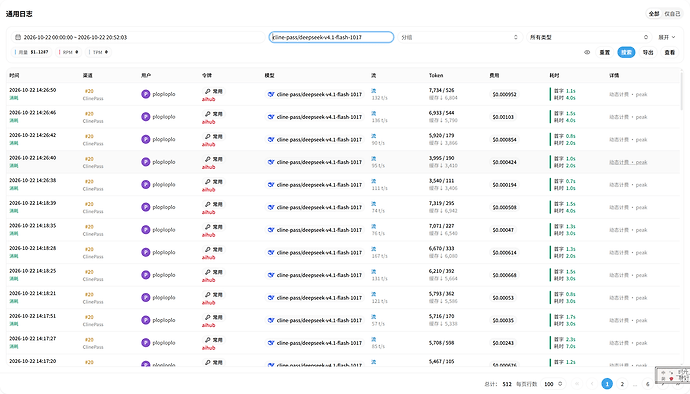Click the 模型 column header
This screenshot has height=394, width=690.
tap(269, 75)
